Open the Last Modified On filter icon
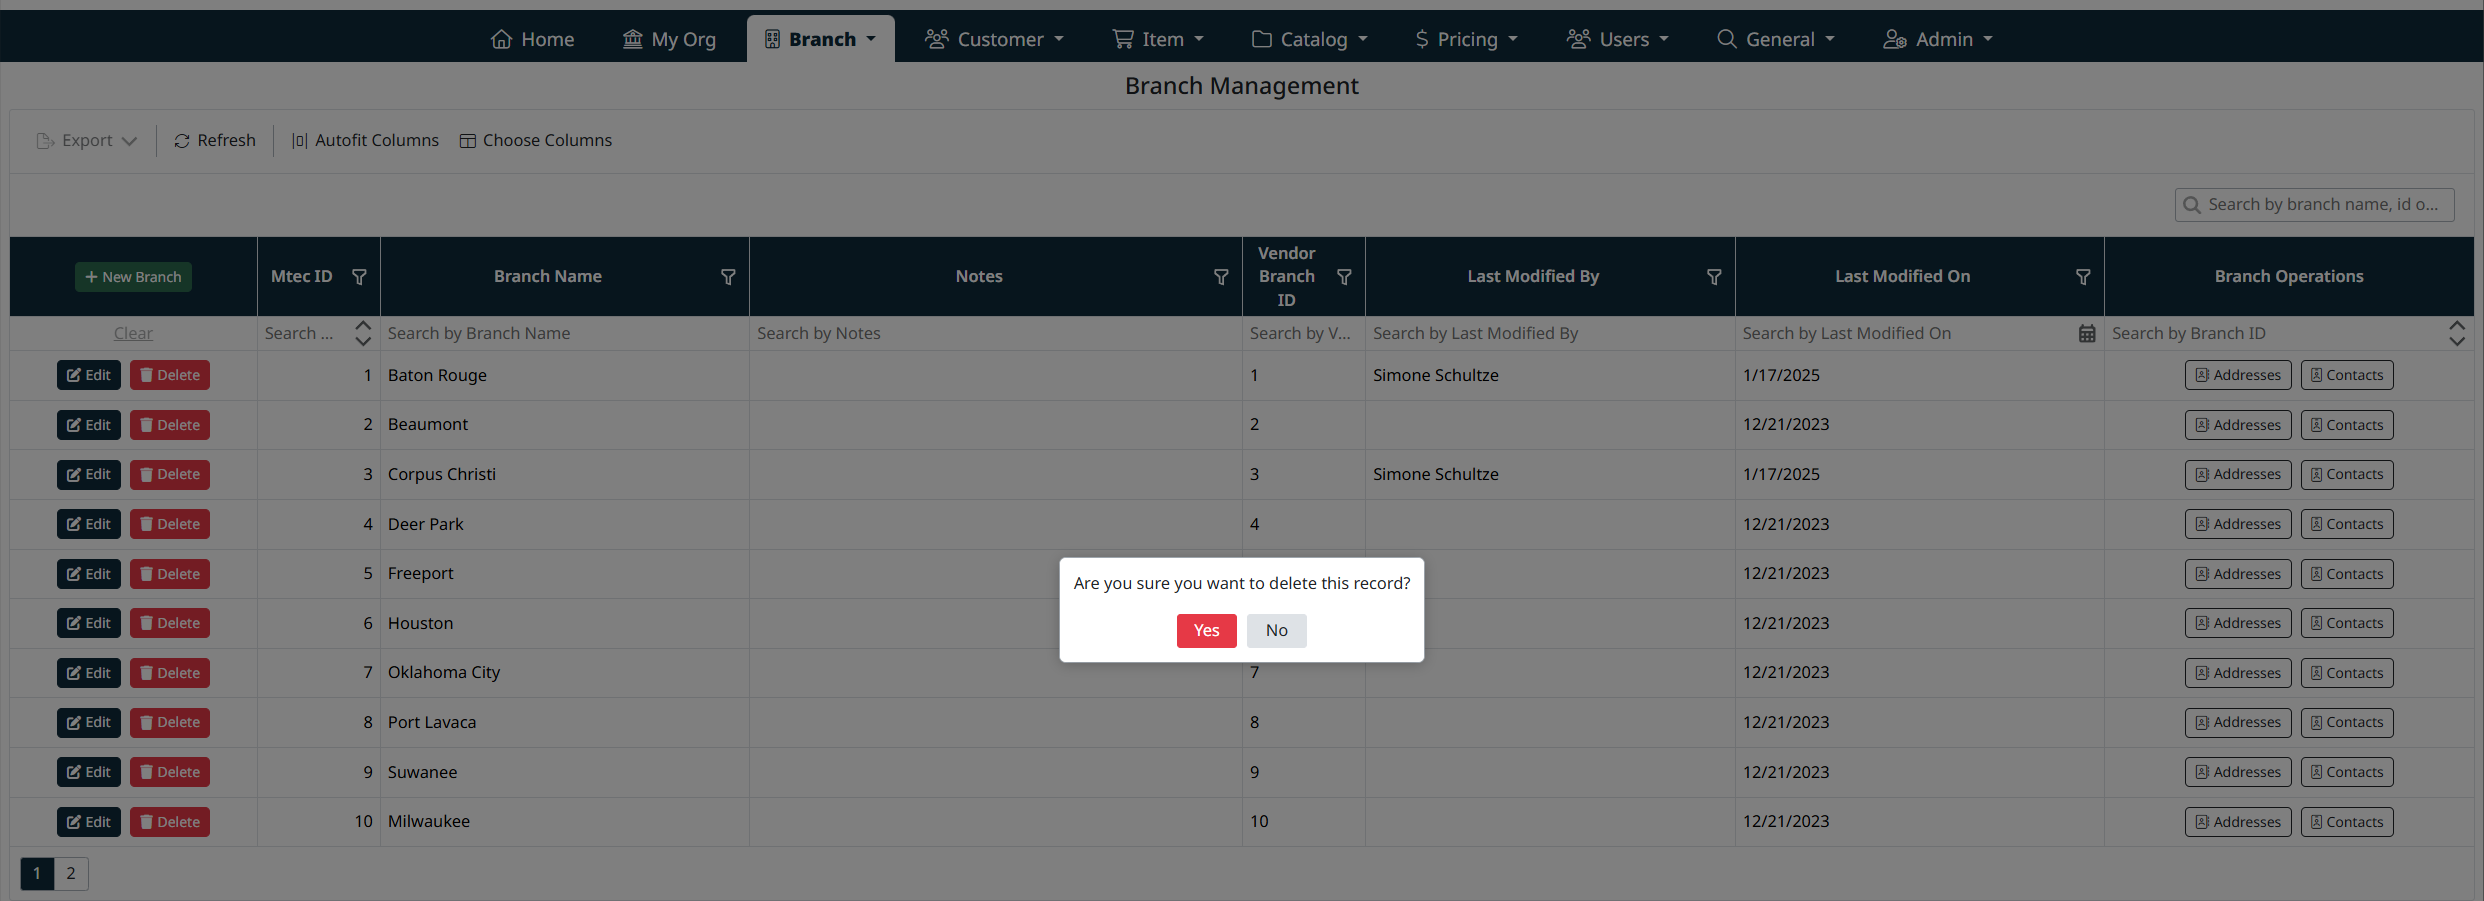This screenshot has height=901, width=2484. click(x=2083, y=277)
